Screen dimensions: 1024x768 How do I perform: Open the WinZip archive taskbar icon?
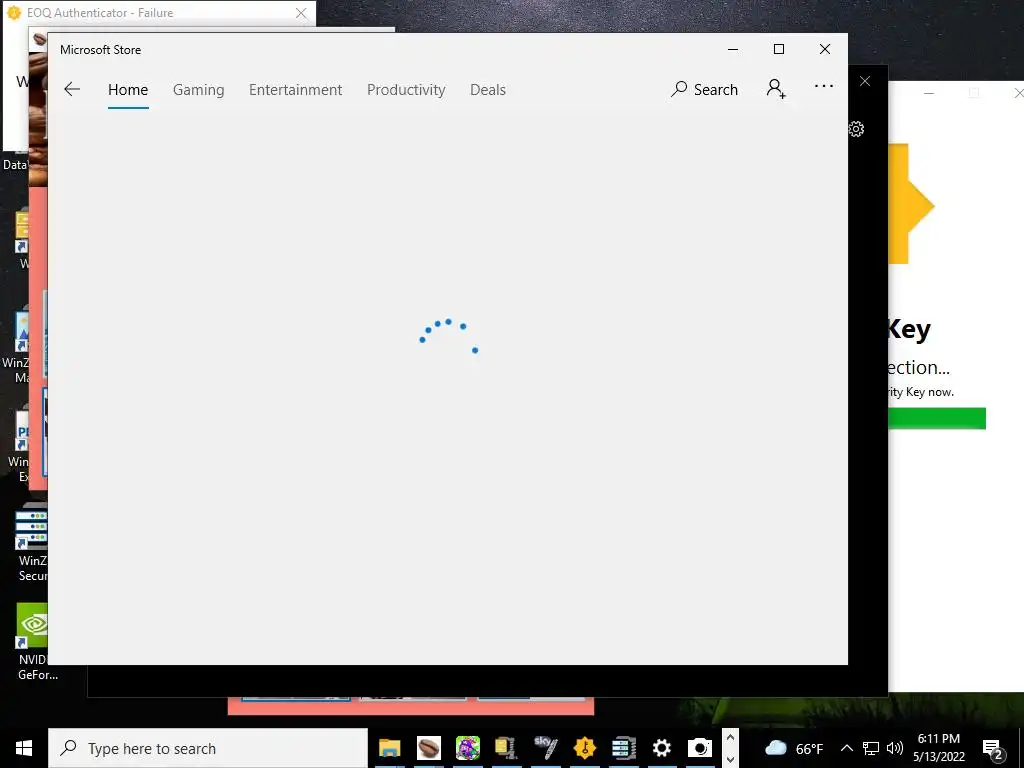[506, 748]
